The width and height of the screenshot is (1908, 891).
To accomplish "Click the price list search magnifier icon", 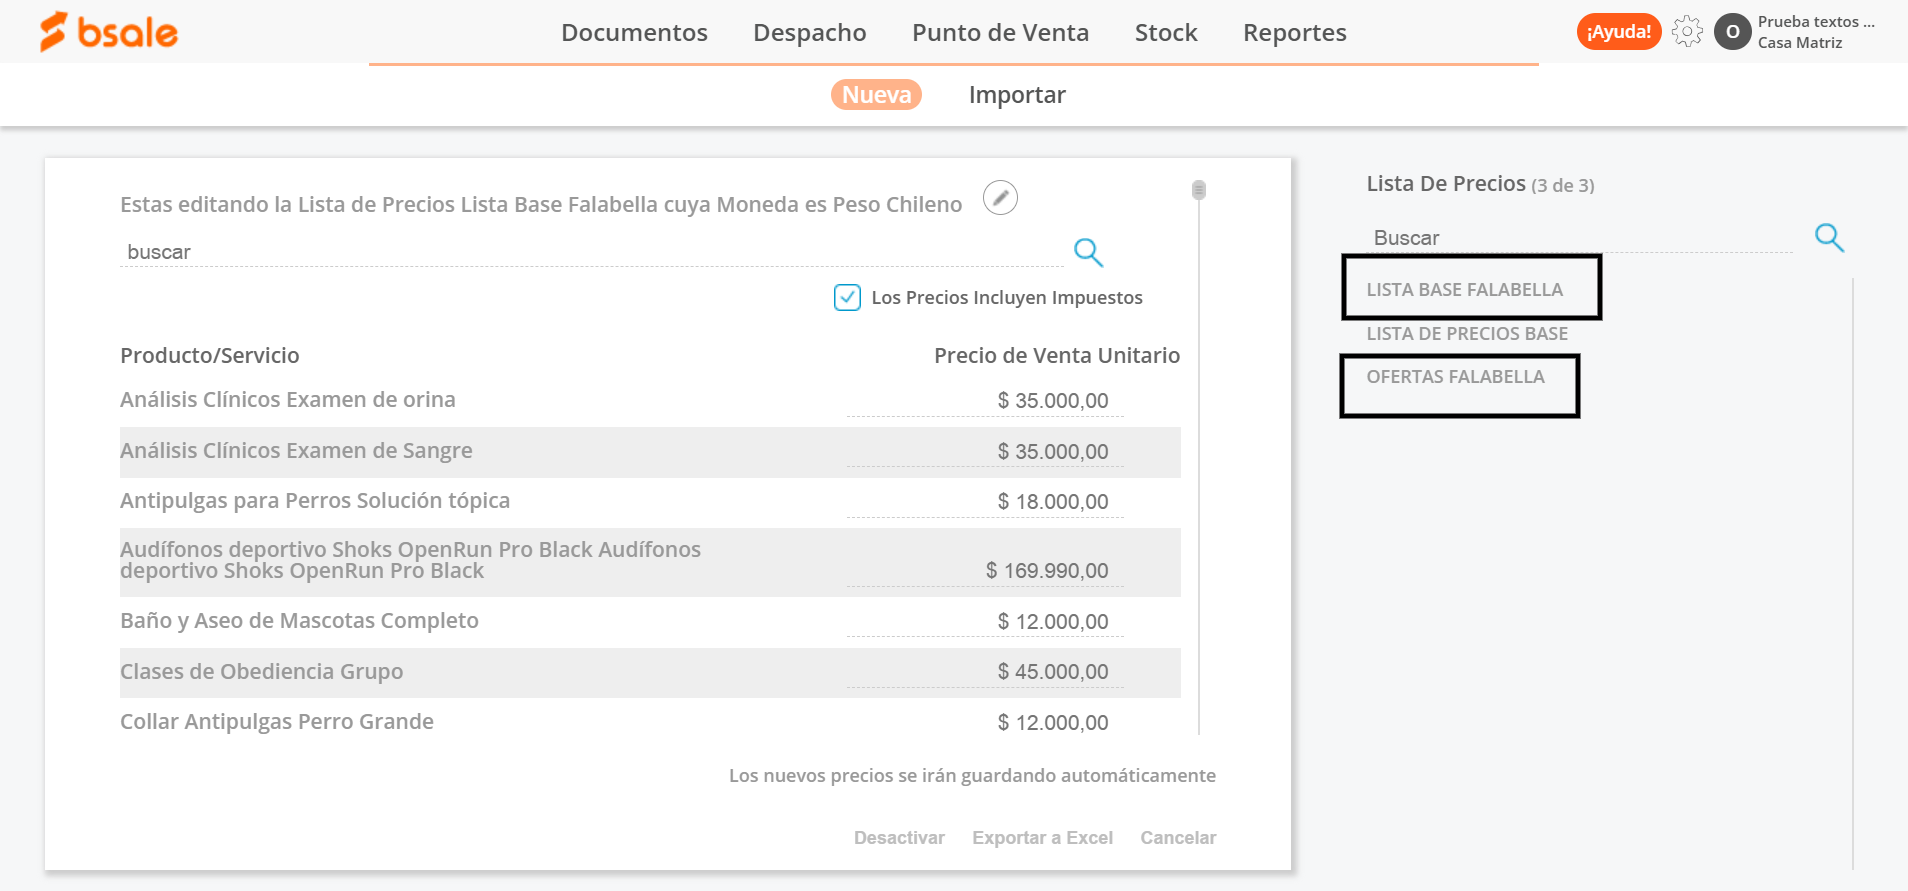I will 1829,238.
